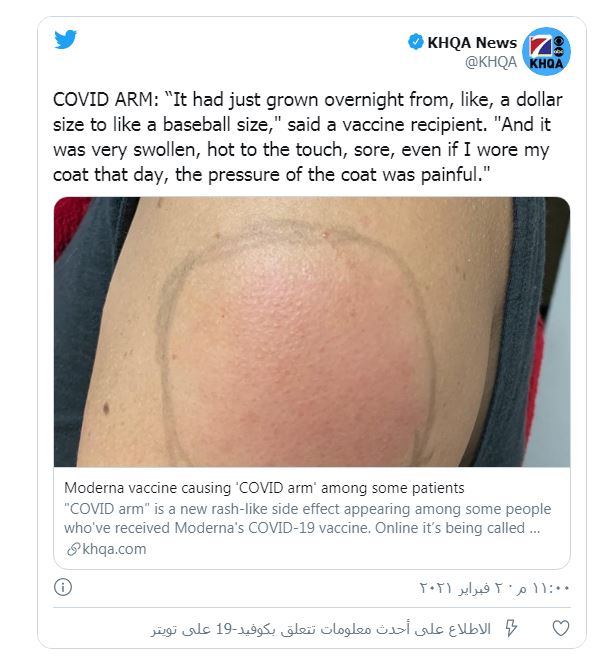
Task: Open the KHQA profile avatar
Action: 546,51
